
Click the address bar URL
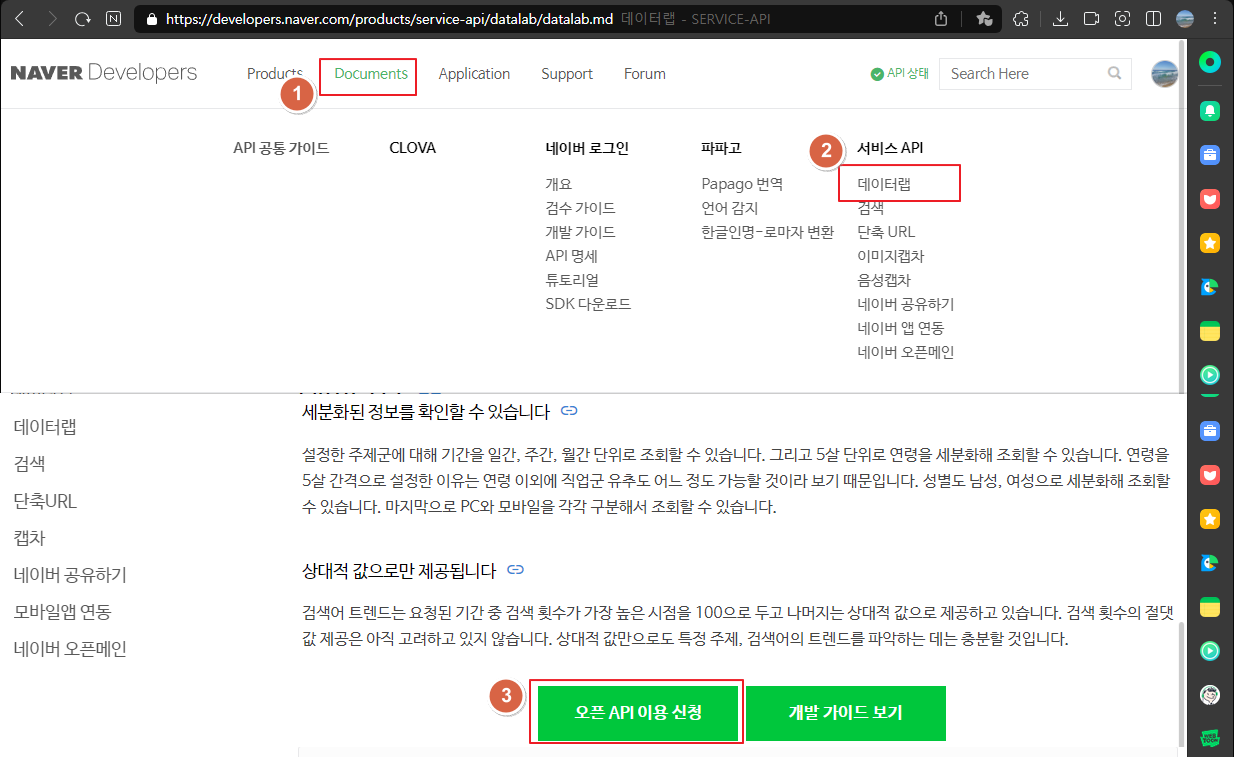pyautogui.click(x=389, y=19)
